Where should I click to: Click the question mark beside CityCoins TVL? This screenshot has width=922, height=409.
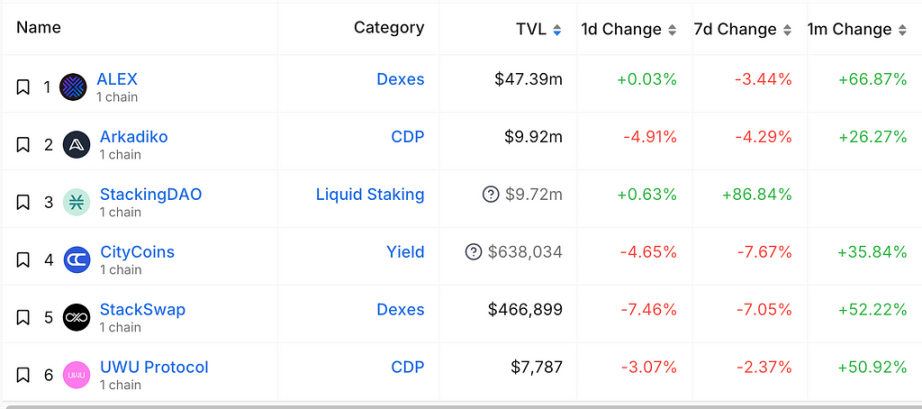(474, 252)
